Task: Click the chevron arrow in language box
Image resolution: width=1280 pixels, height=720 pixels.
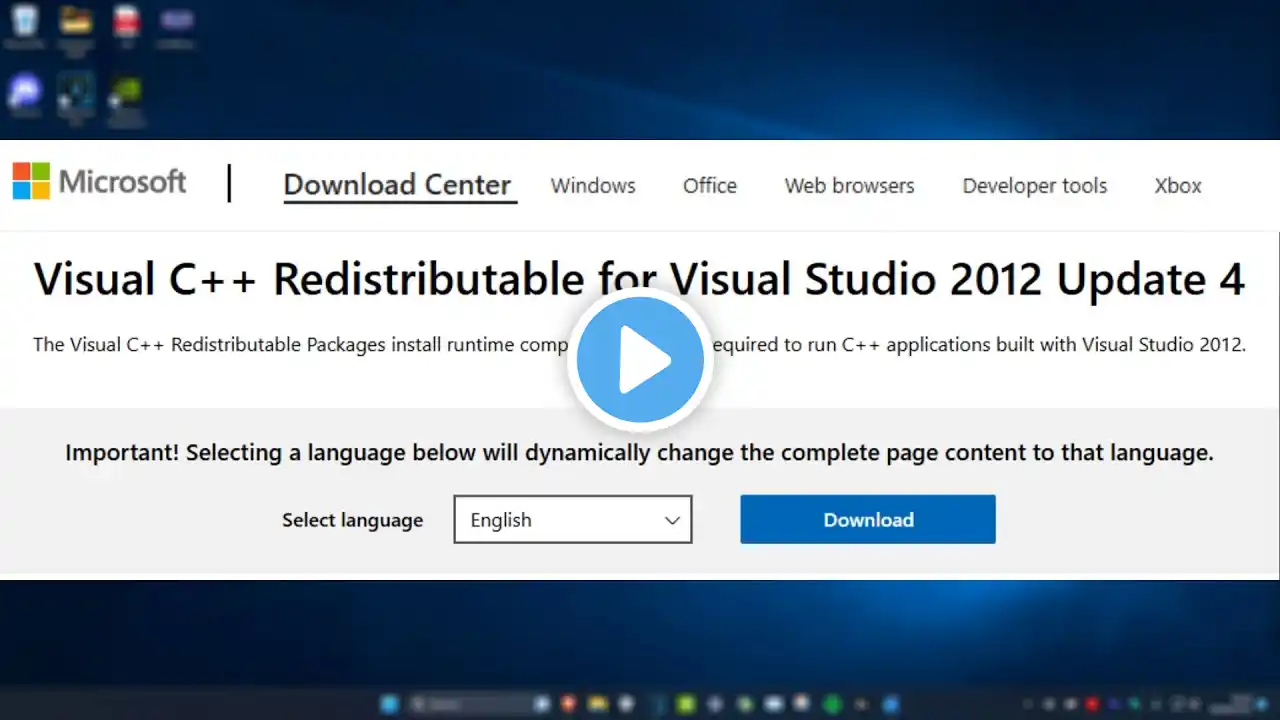Action: coord(672,520)
